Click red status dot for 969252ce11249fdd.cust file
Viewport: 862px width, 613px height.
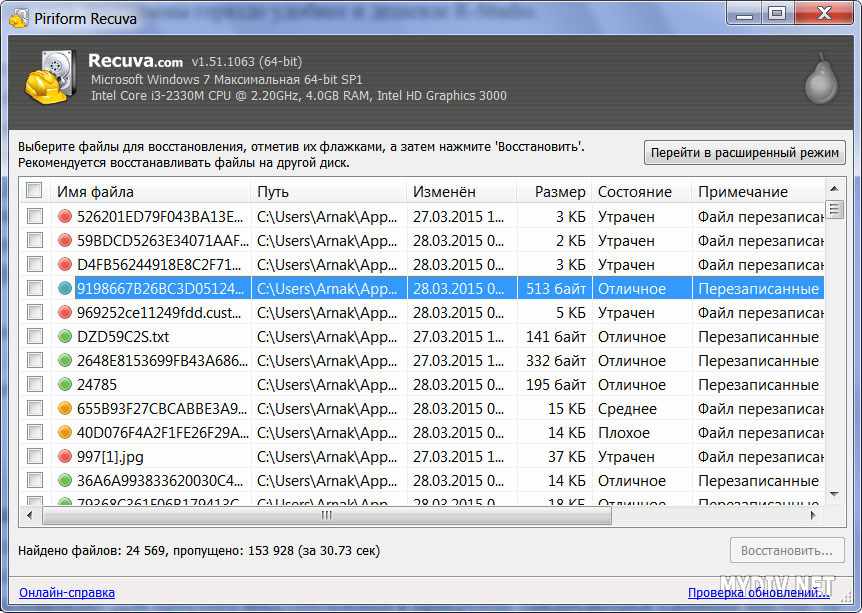click(65, 312)
